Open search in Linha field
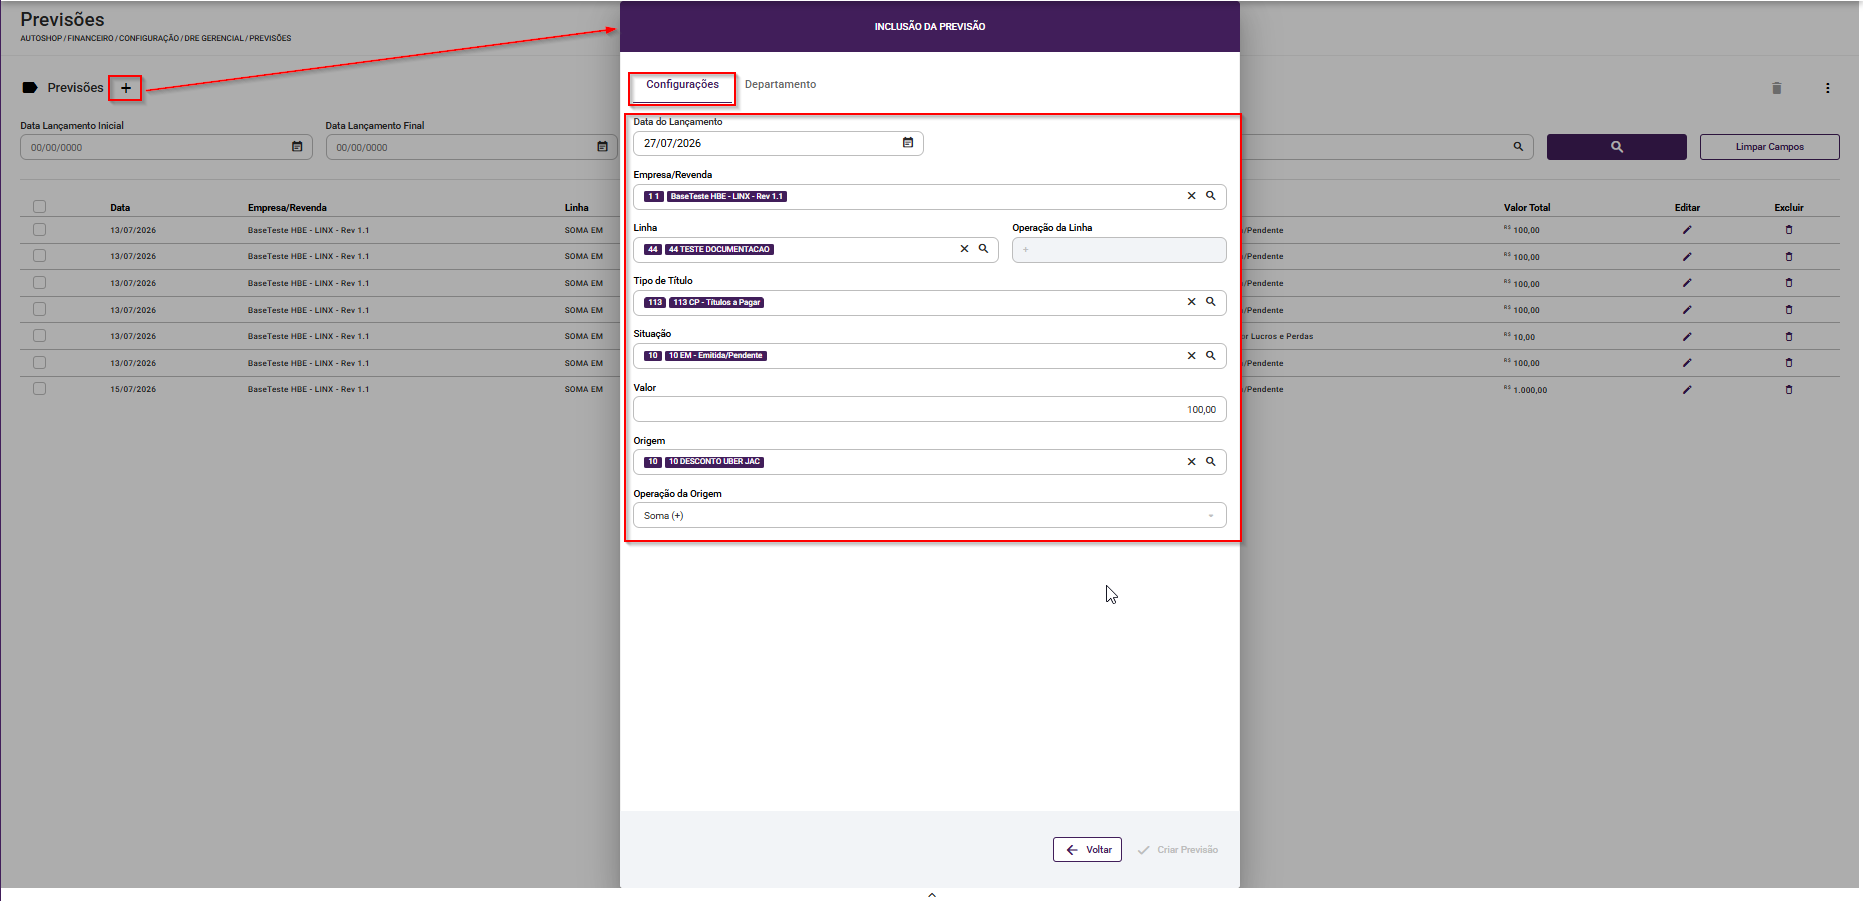 pyautogui.click(x=983, y=249)
